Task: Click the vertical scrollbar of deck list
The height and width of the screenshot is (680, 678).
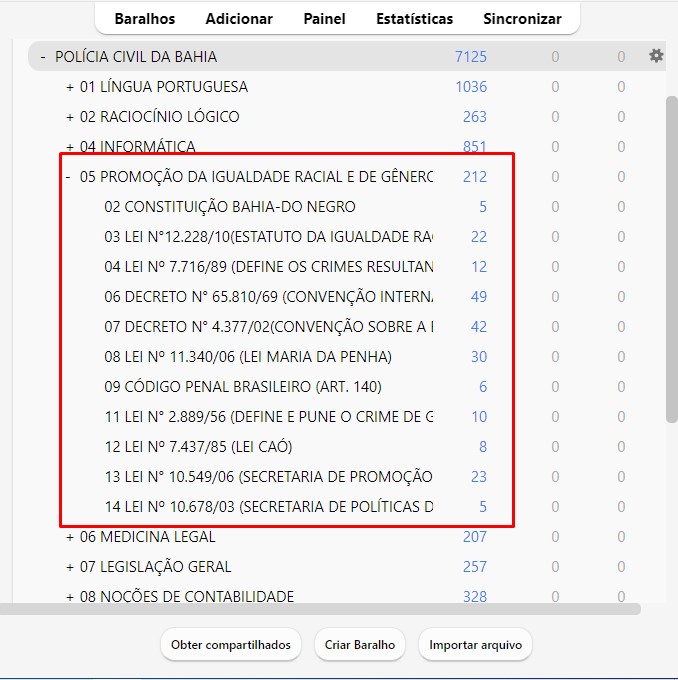Action: click(x=672, y=259)
